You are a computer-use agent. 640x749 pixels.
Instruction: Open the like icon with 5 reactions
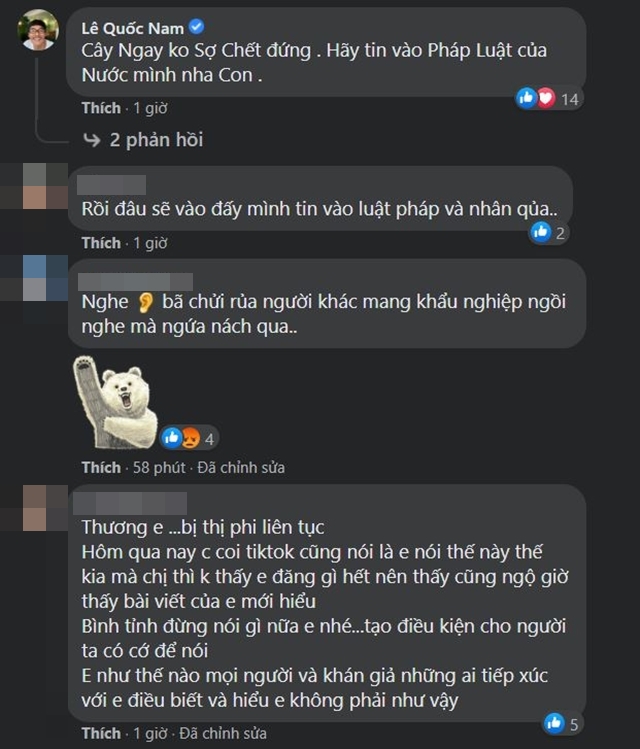pos(554,723)
